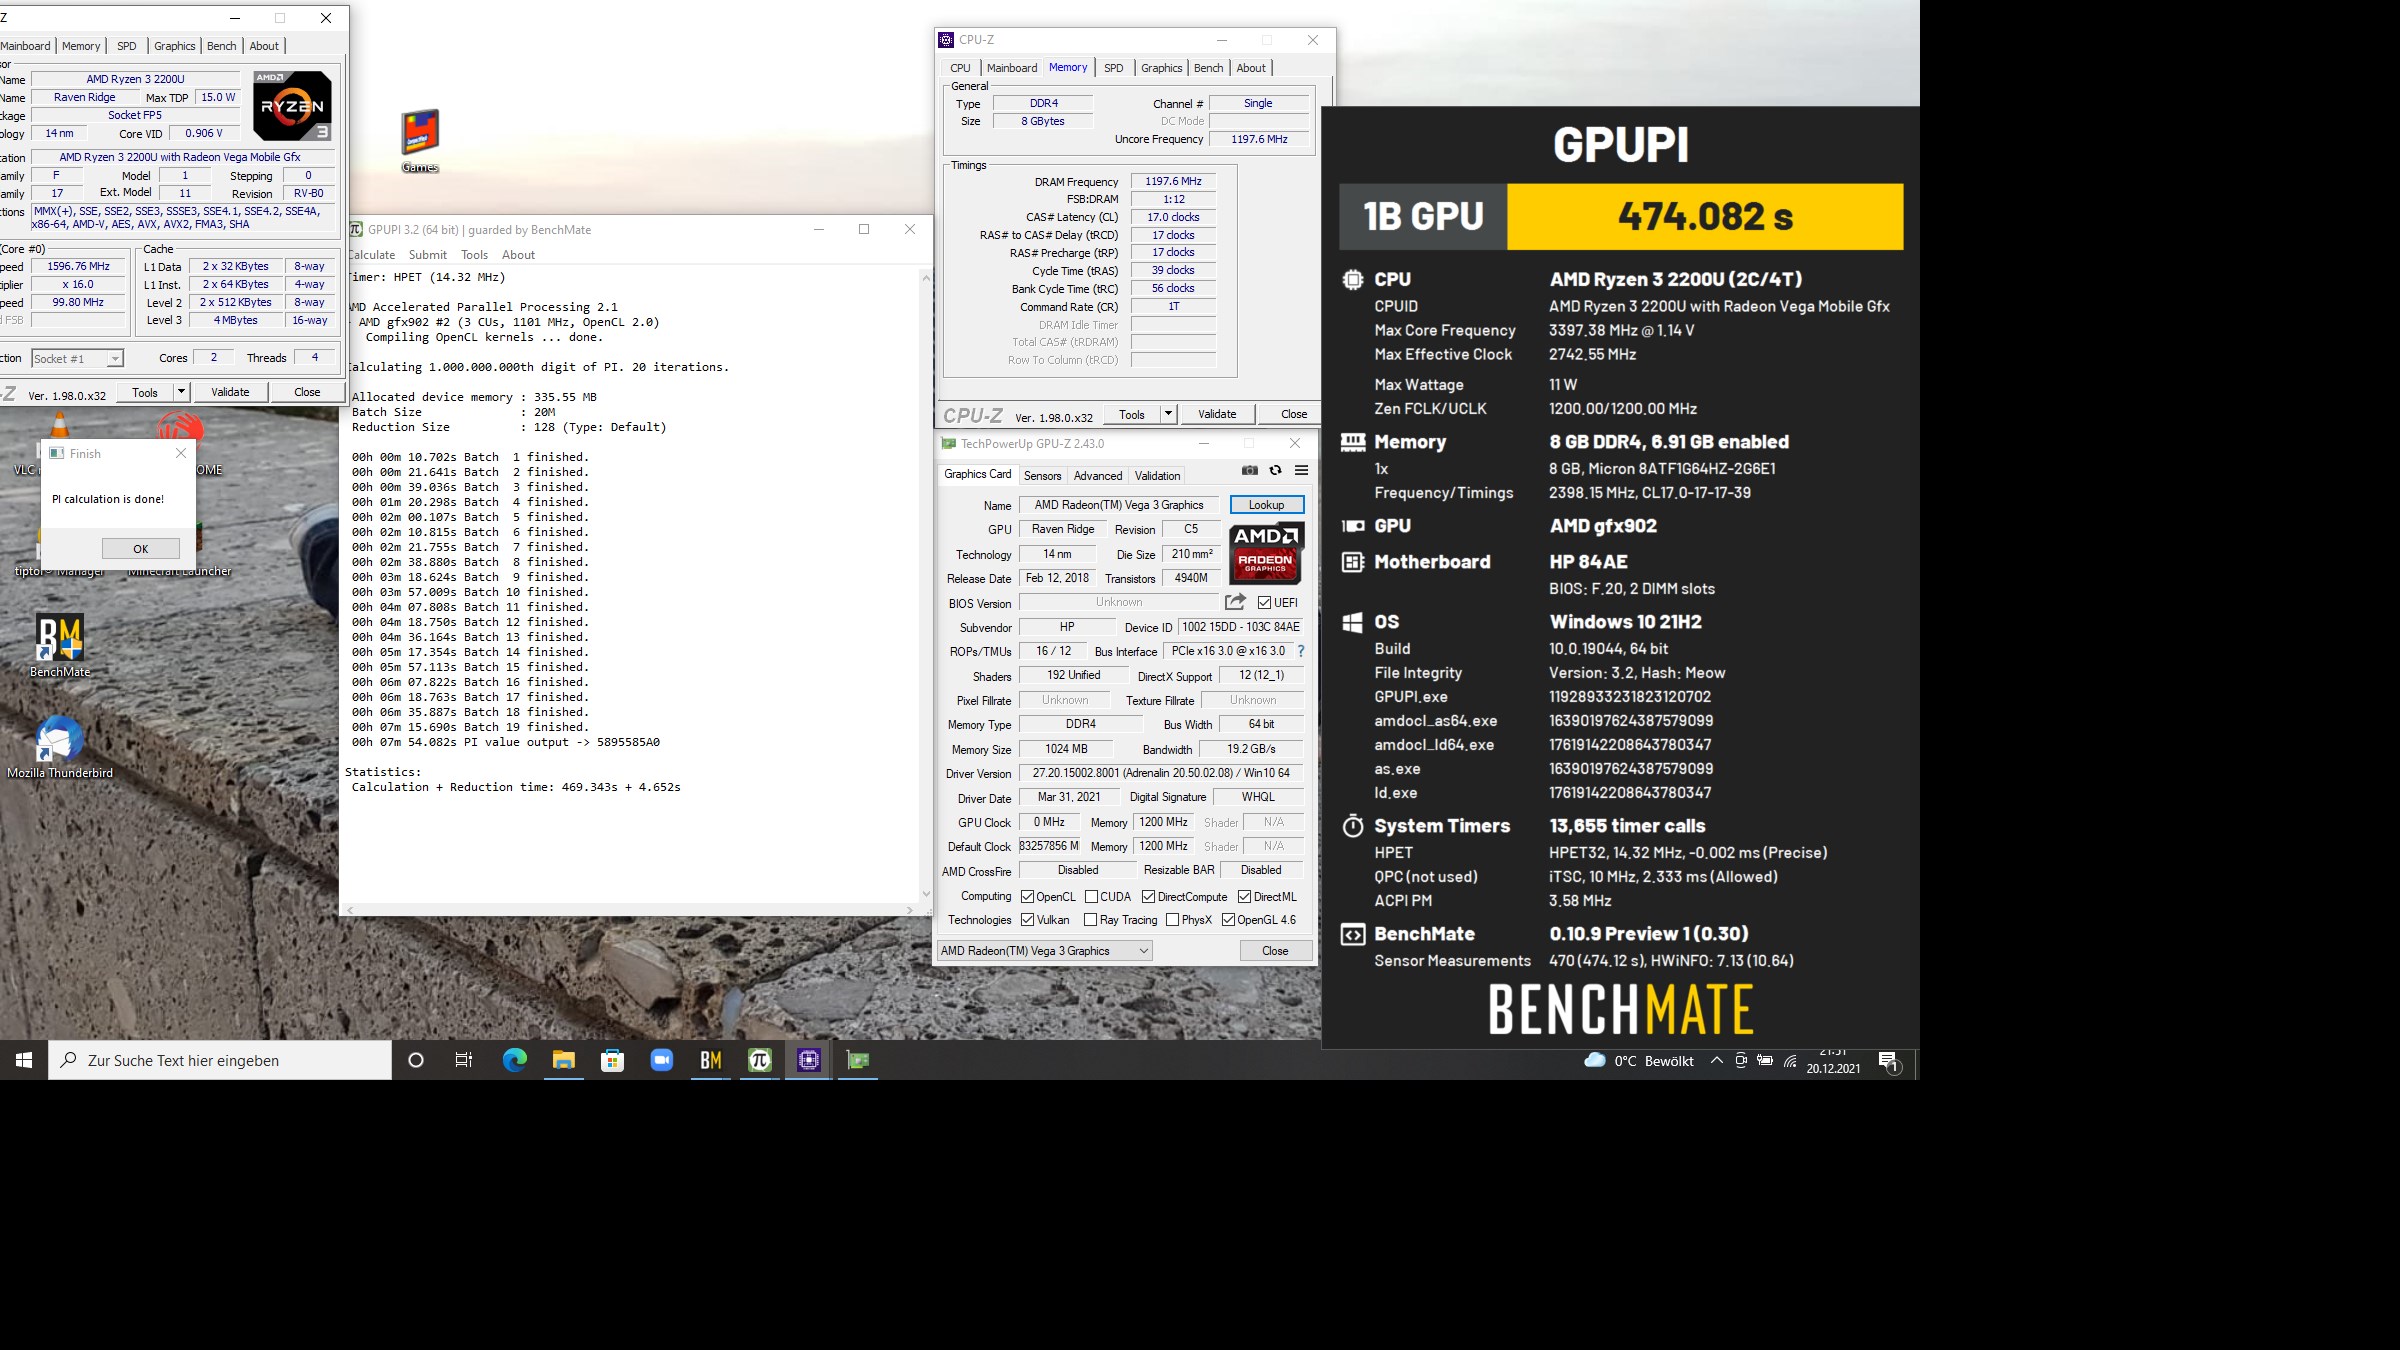Viewport: 2400px width, 1350px height.
Task: Take a GPU-Z screenshot with the camera icon
Action: tap(1250, 470)
